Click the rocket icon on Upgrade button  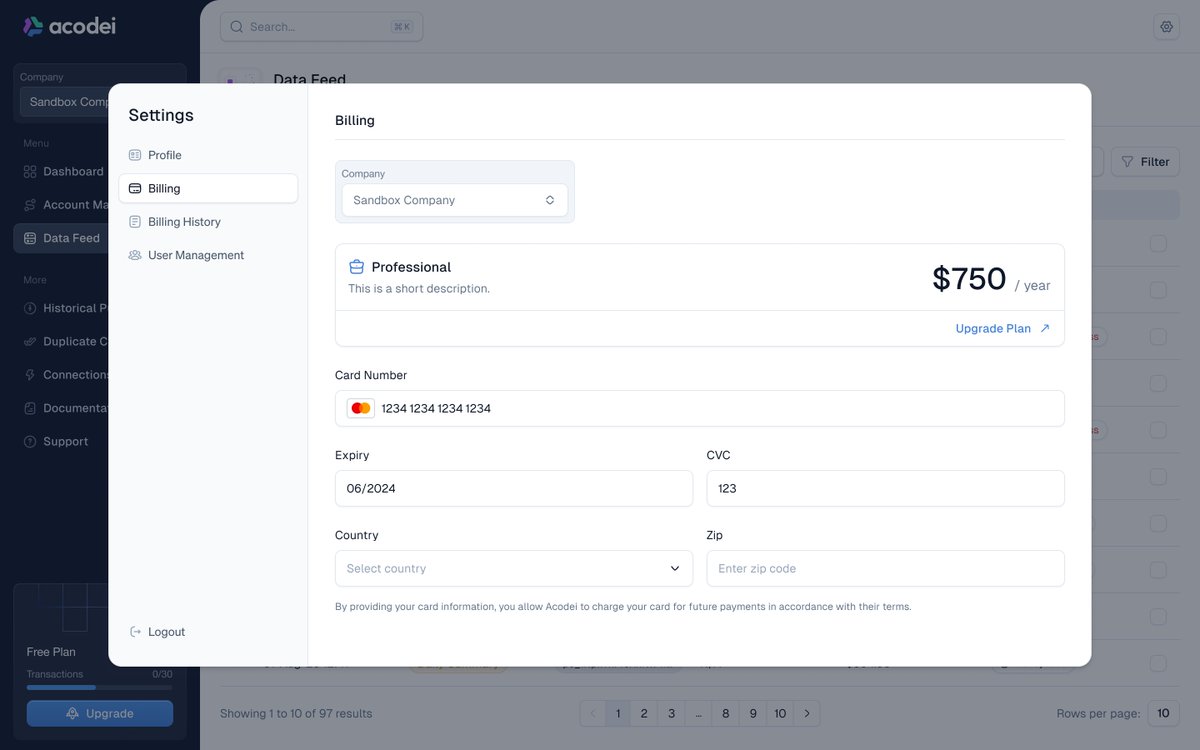point(72,714)
